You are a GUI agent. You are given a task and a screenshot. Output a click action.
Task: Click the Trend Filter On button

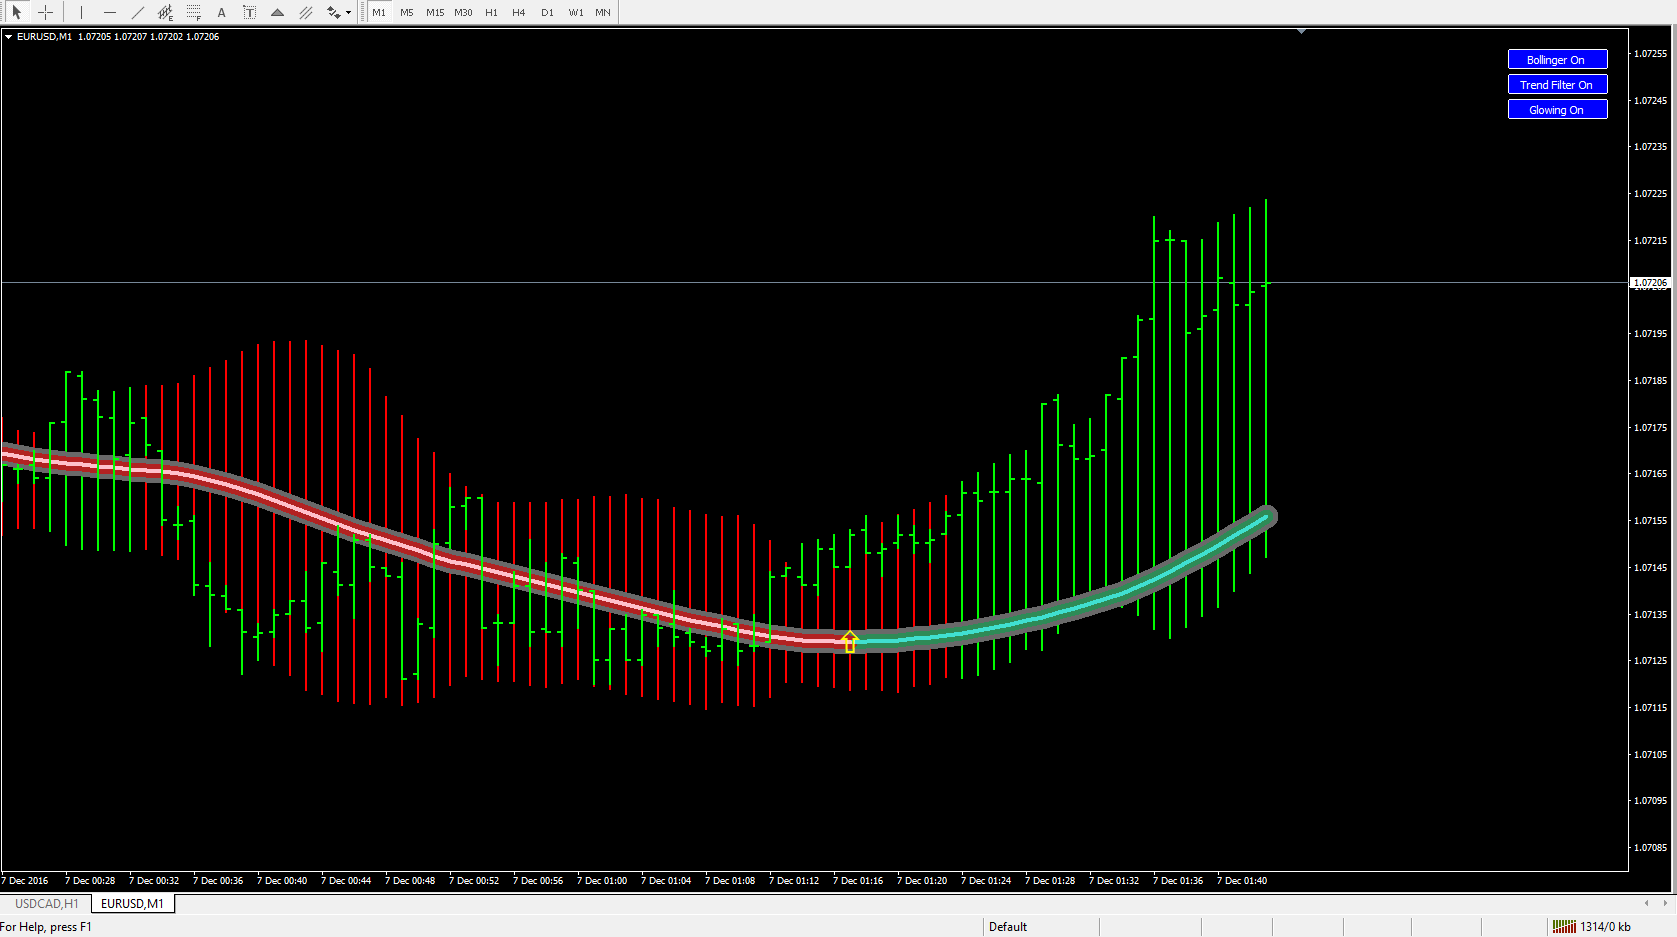pyautogui.click(x=1557, y=85)
